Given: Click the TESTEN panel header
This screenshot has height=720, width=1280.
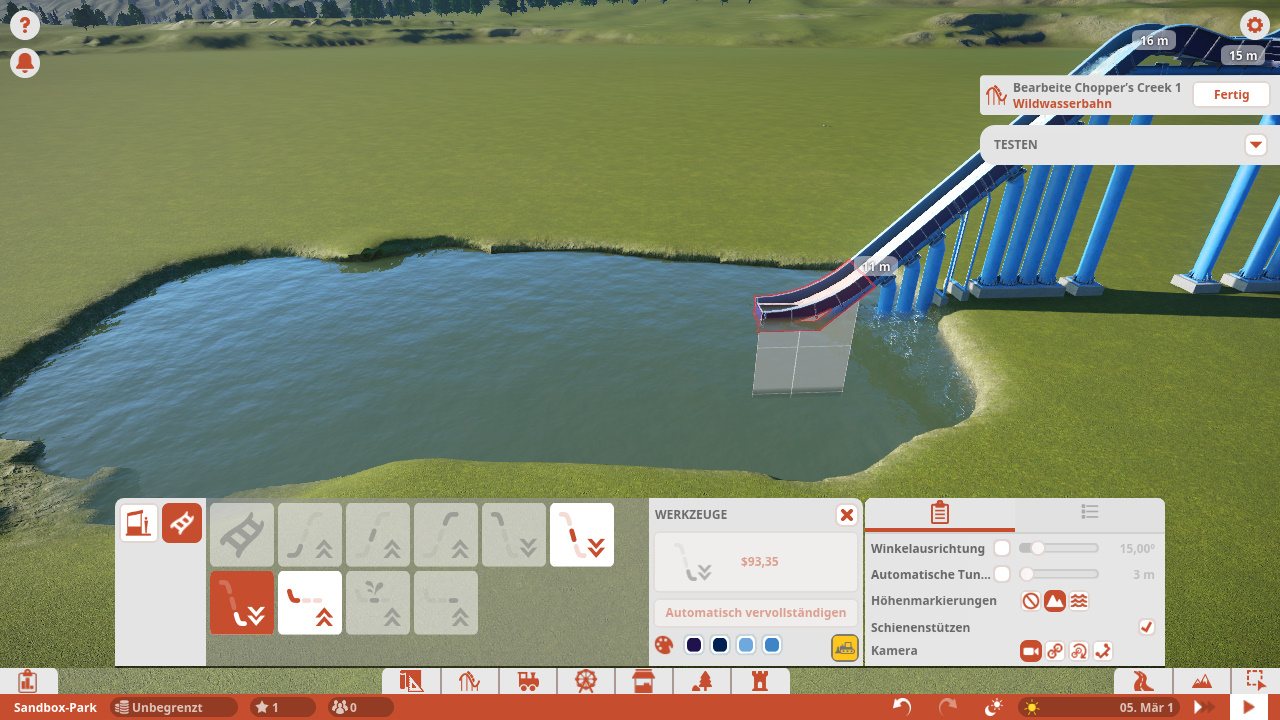Looking at the screenshot, I should 1130,145.
